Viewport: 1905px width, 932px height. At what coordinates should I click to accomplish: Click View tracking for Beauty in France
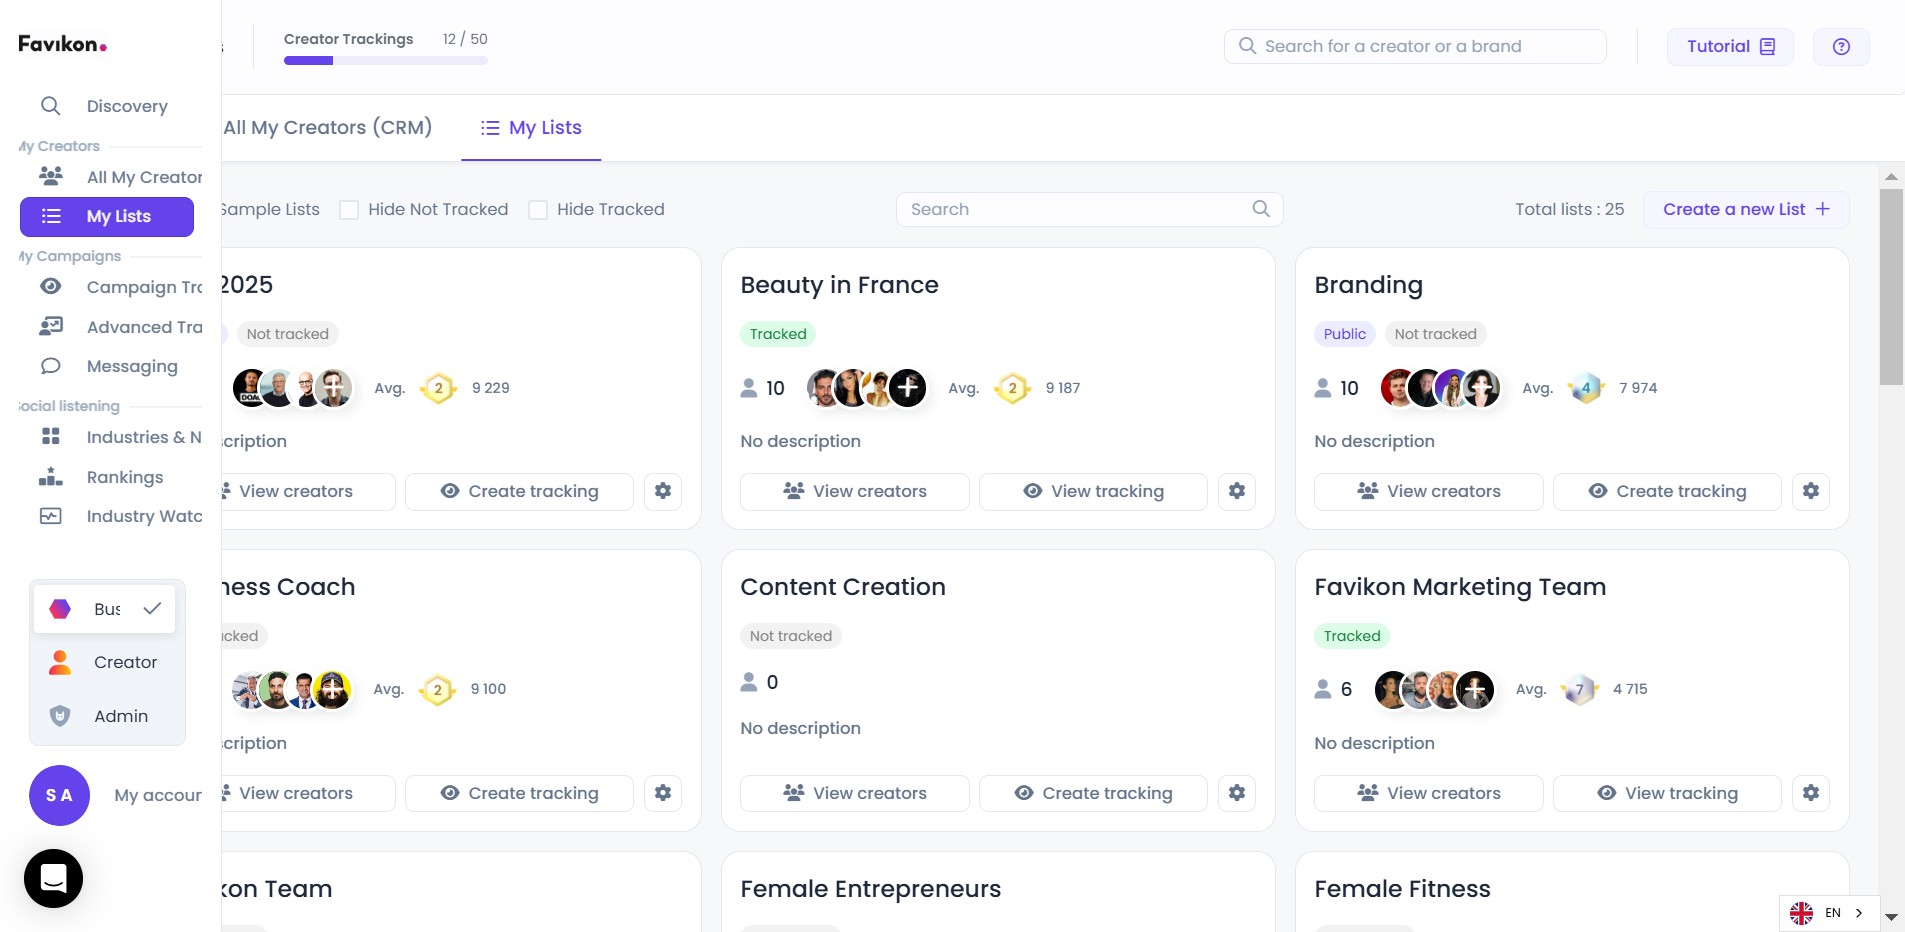1093,491
